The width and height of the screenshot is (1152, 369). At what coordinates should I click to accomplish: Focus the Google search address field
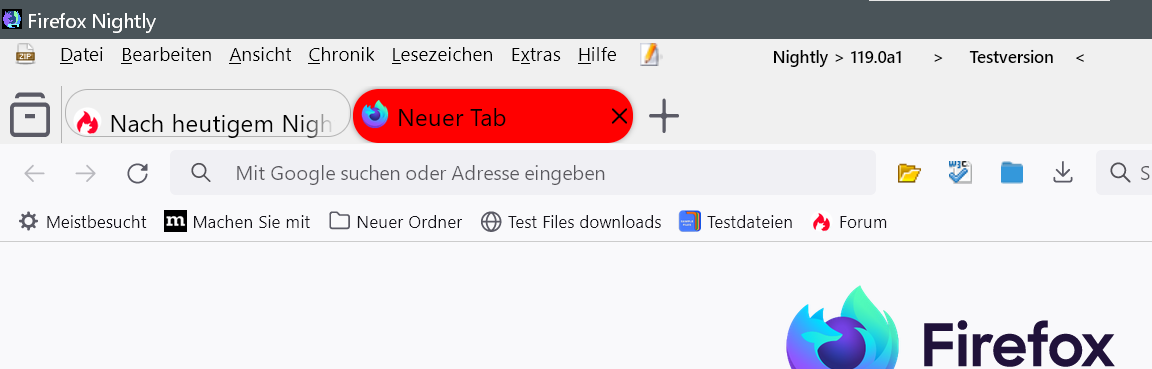pos(522,173)
